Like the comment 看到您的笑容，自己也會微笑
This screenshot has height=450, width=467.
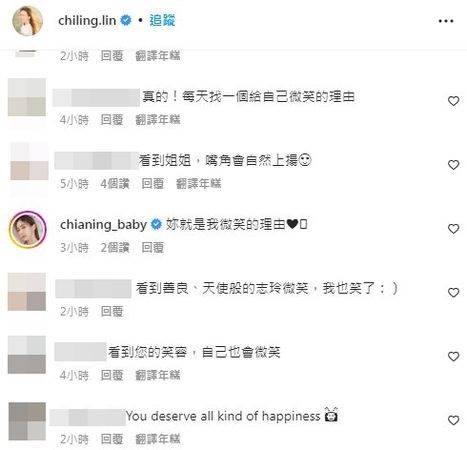453,357
